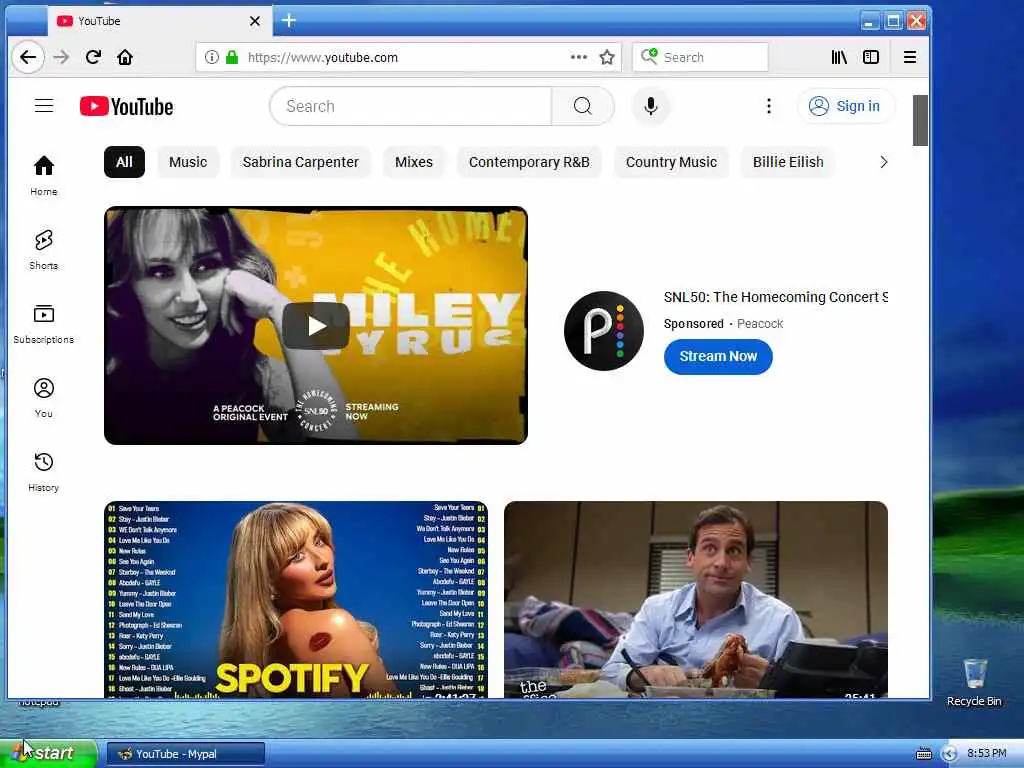Open a new tab with the plus button
1024x768 pixels.
click(289, 21)
